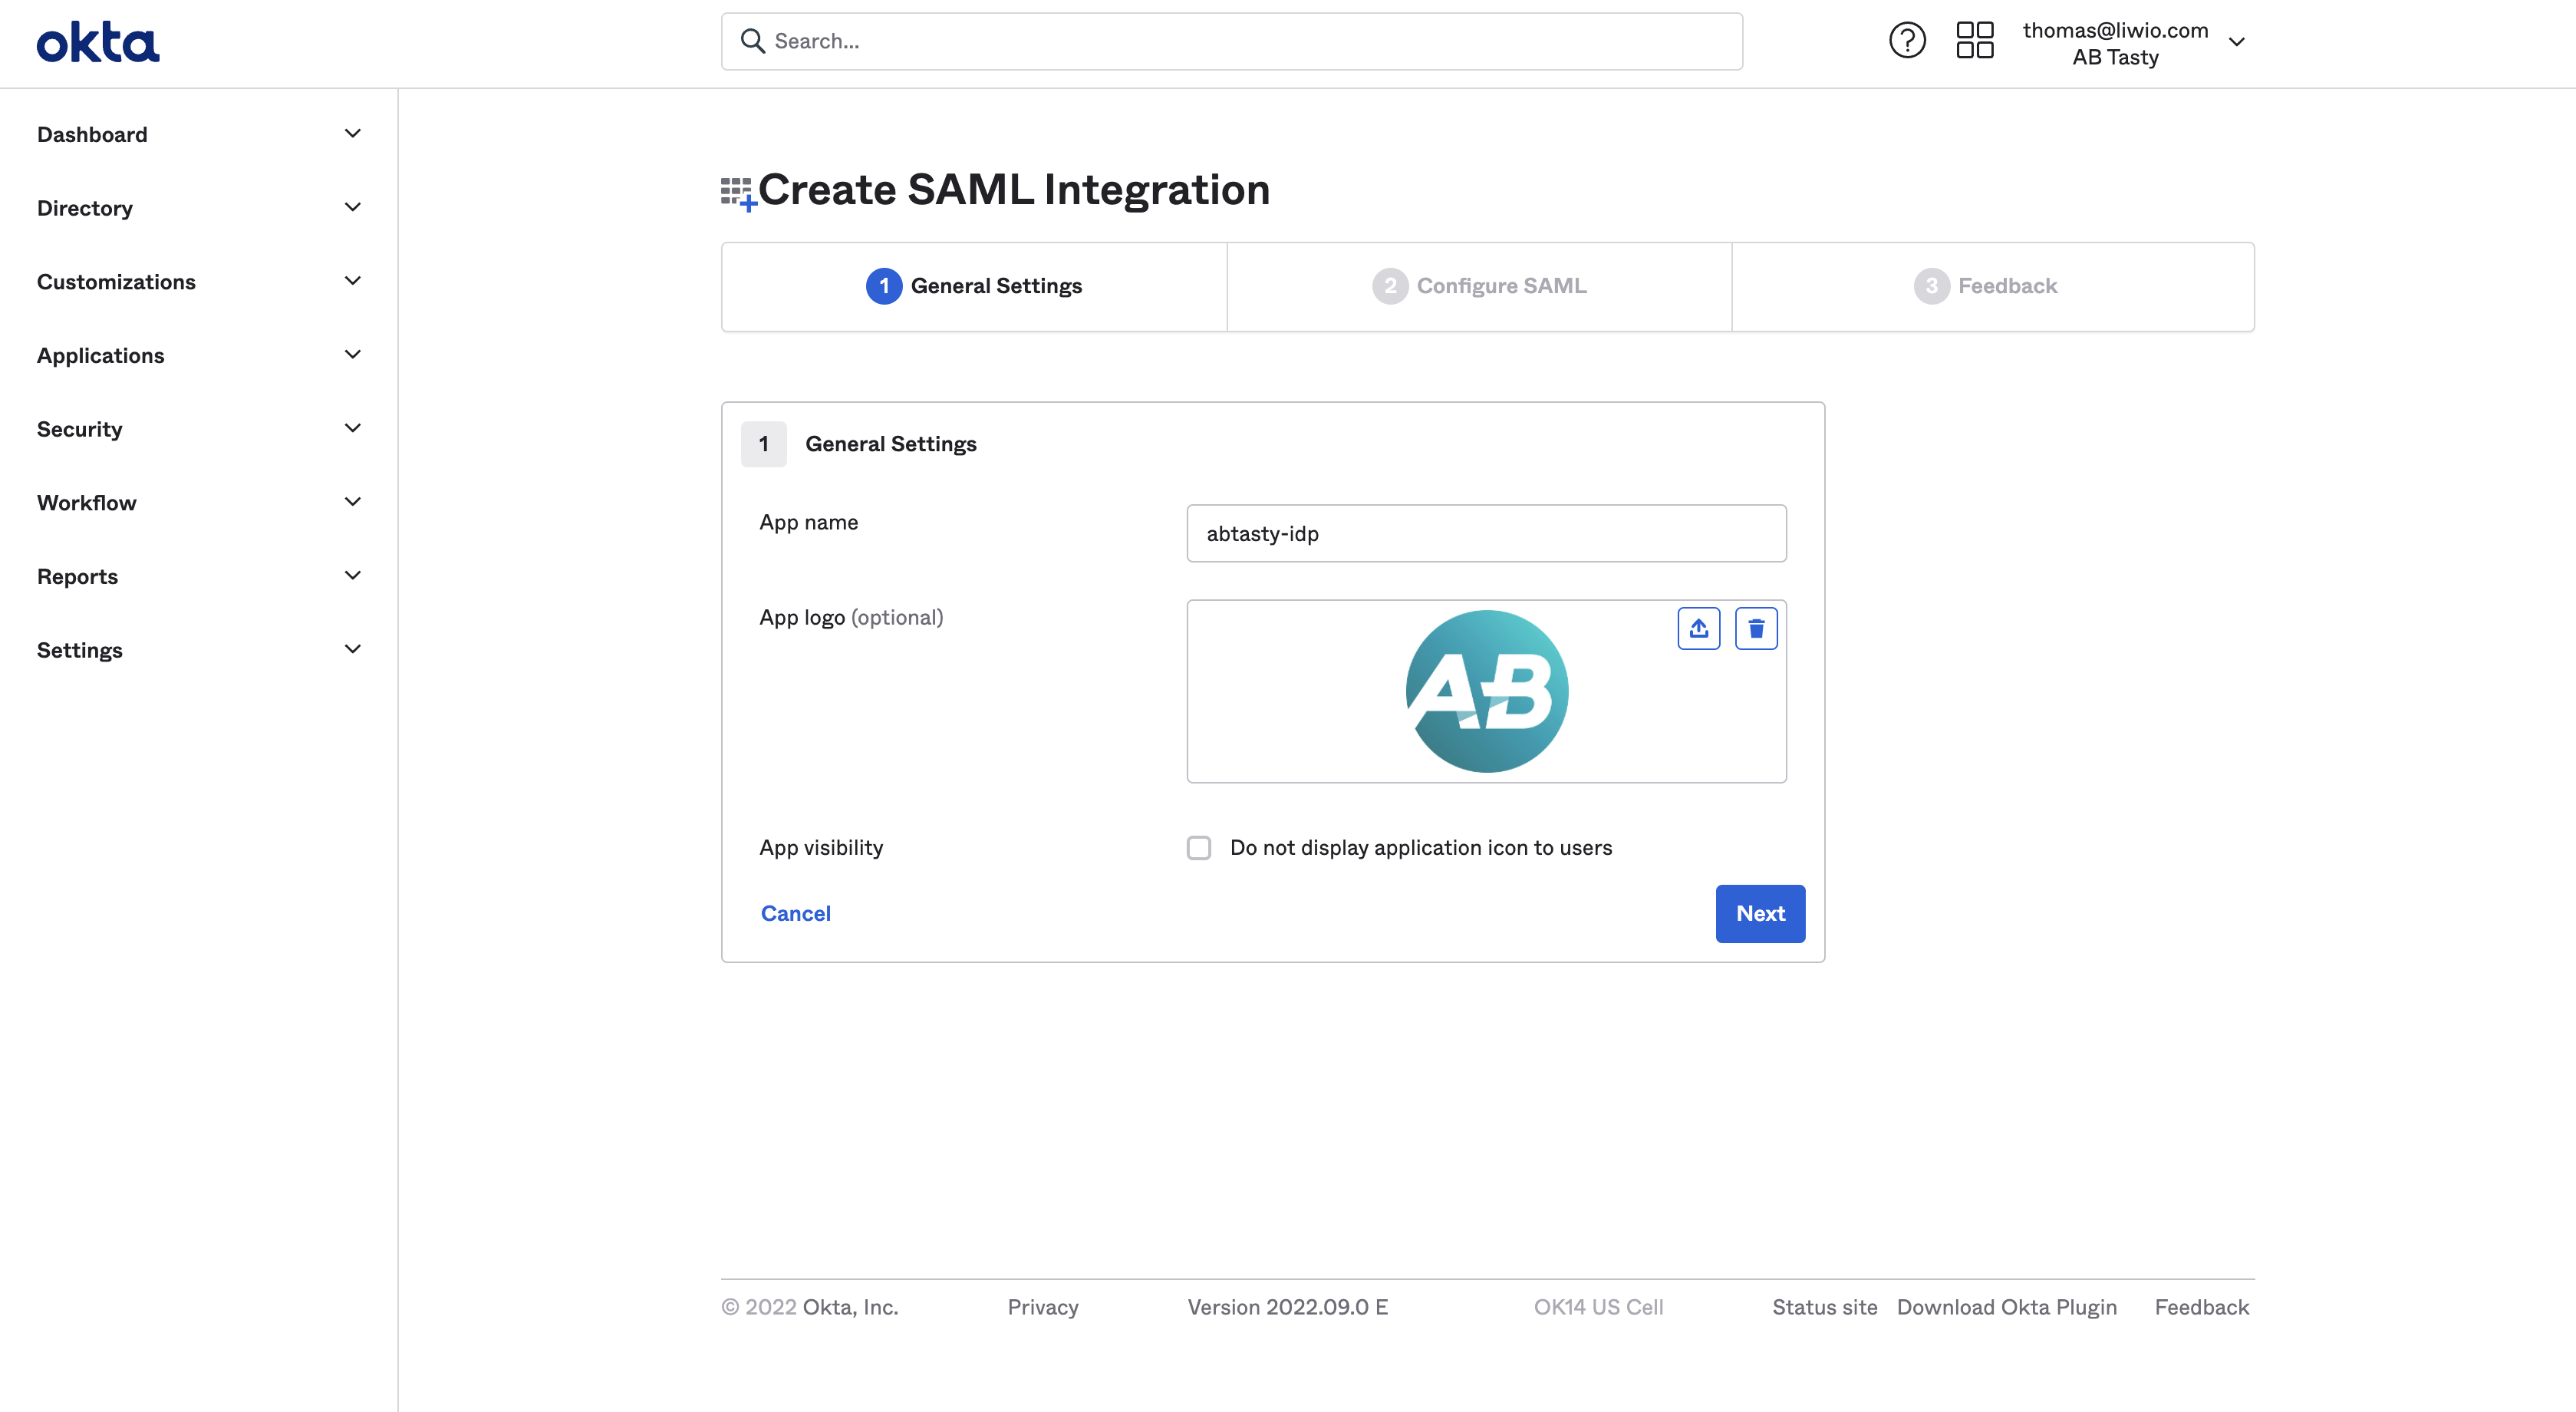Image resolution: width=2576 pixels, height=1412 pixels.
Task: Click the Okta logo
Action: [x=98, y=43]
